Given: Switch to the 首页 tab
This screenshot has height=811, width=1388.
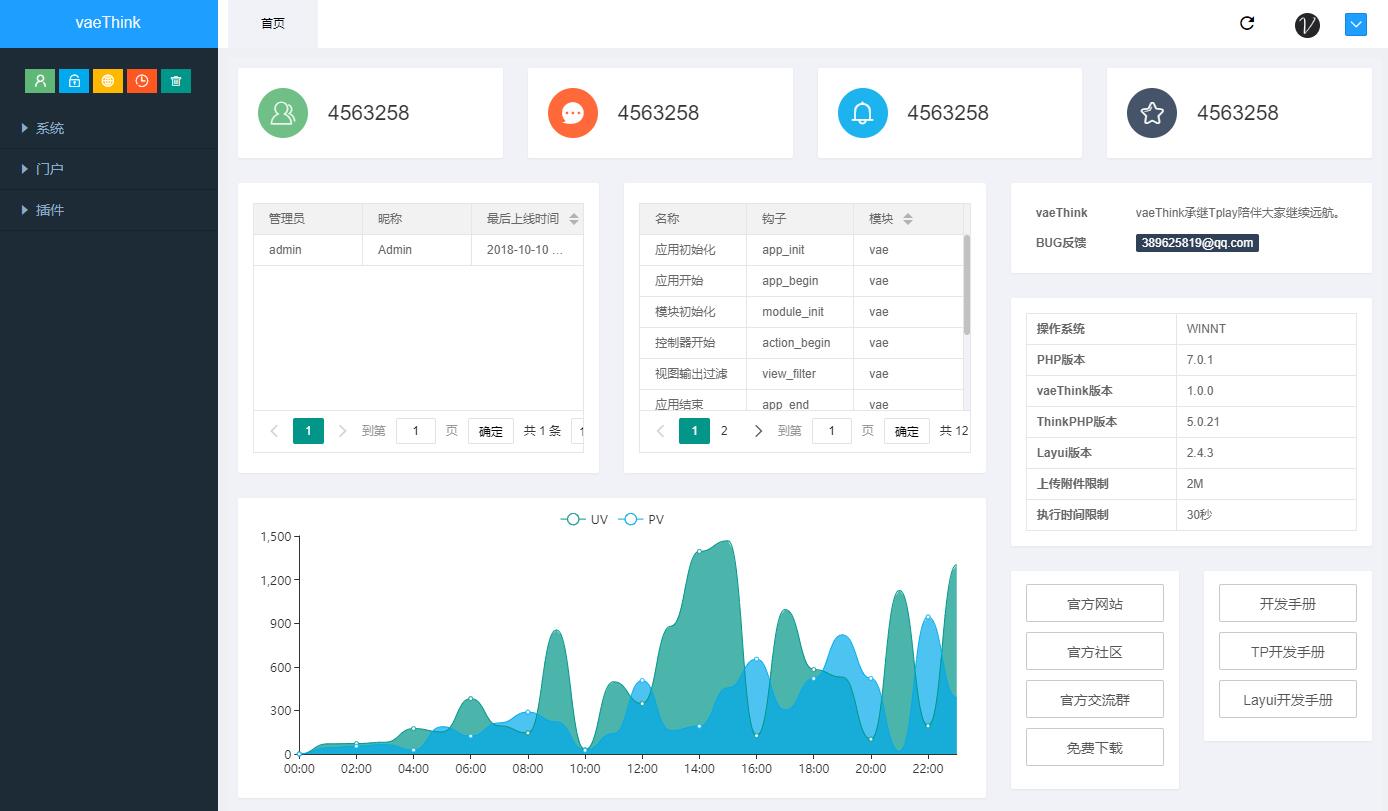Looking at the screenshot, I should pos(273,24).
